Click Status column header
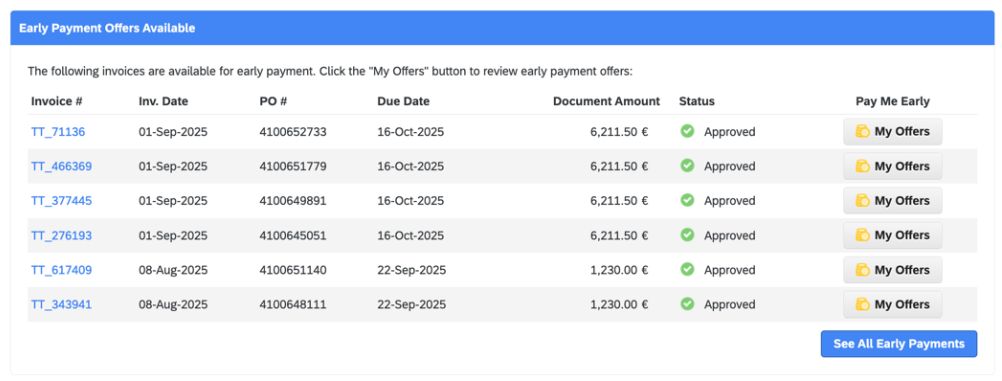This screenshot has width=1002, height=381. pyautogui.click(x=697, y=101)
